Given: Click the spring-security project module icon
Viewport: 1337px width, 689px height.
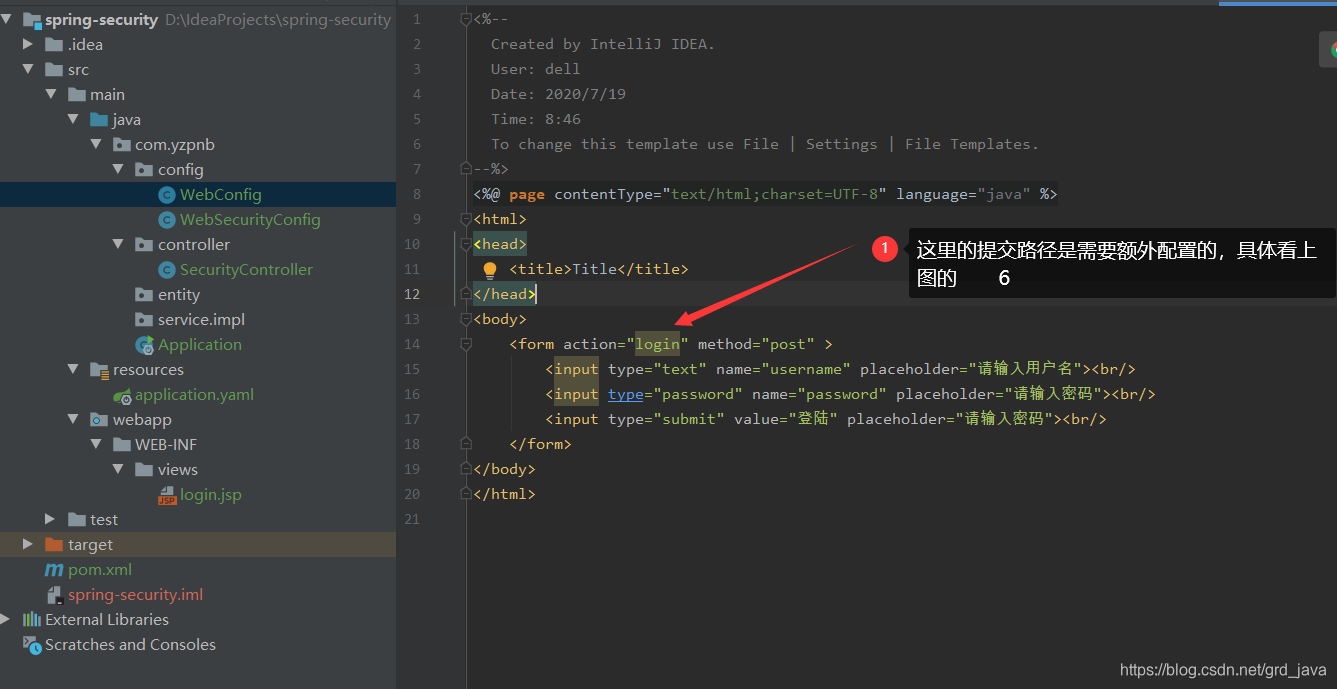Looking at the screenshot, I should pyautogui.click(x=32, y=19).
